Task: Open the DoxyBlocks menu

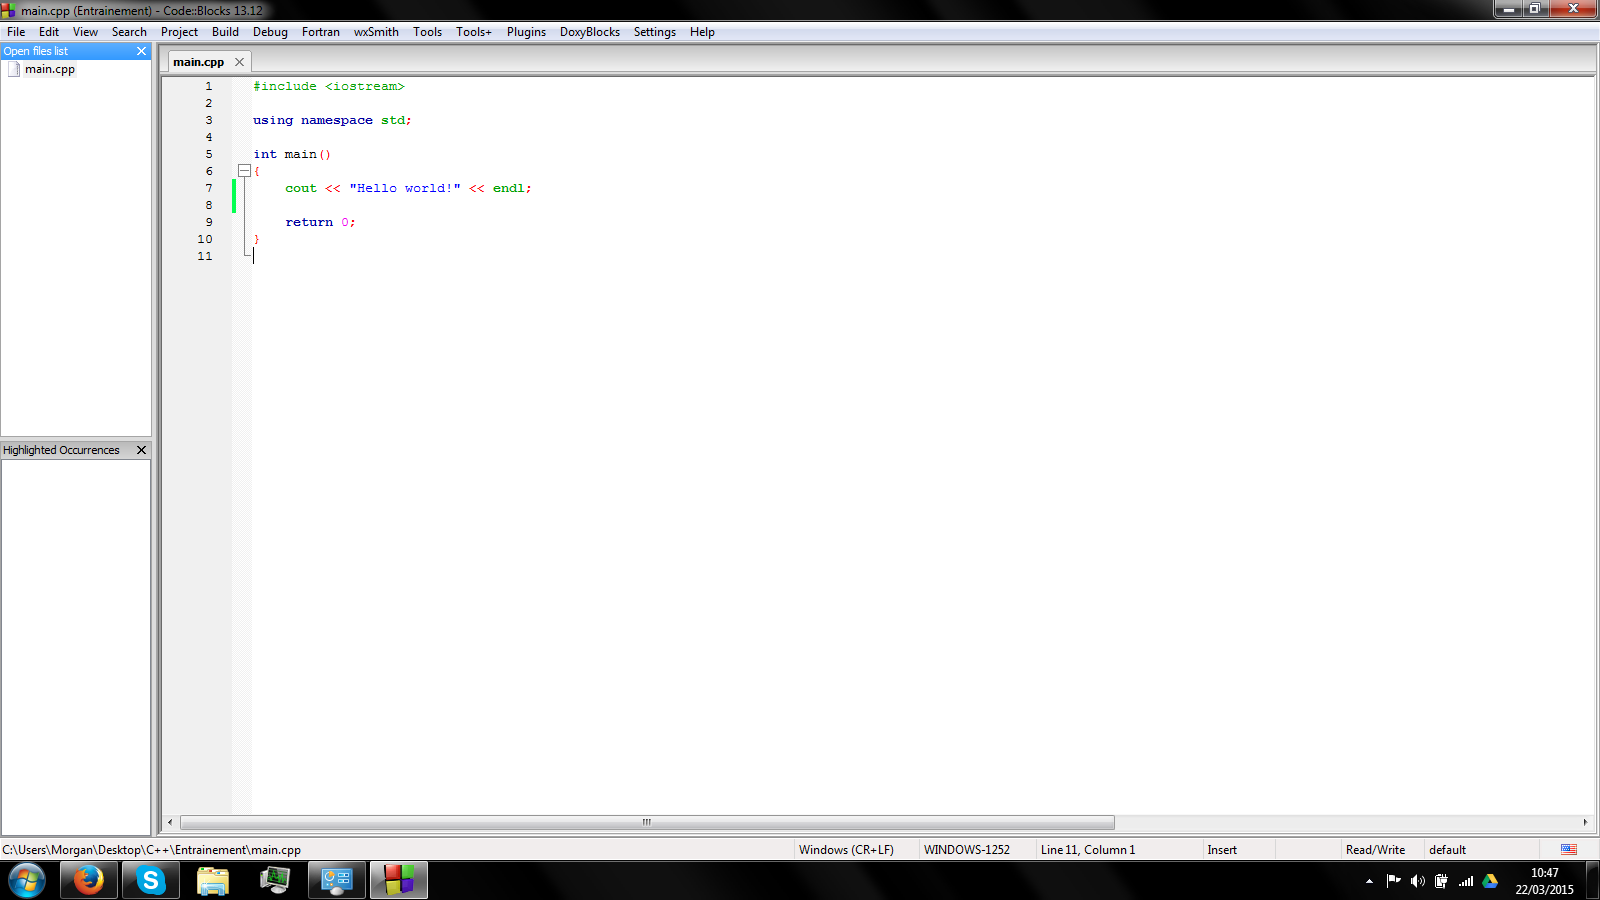Action: (589, 31)
